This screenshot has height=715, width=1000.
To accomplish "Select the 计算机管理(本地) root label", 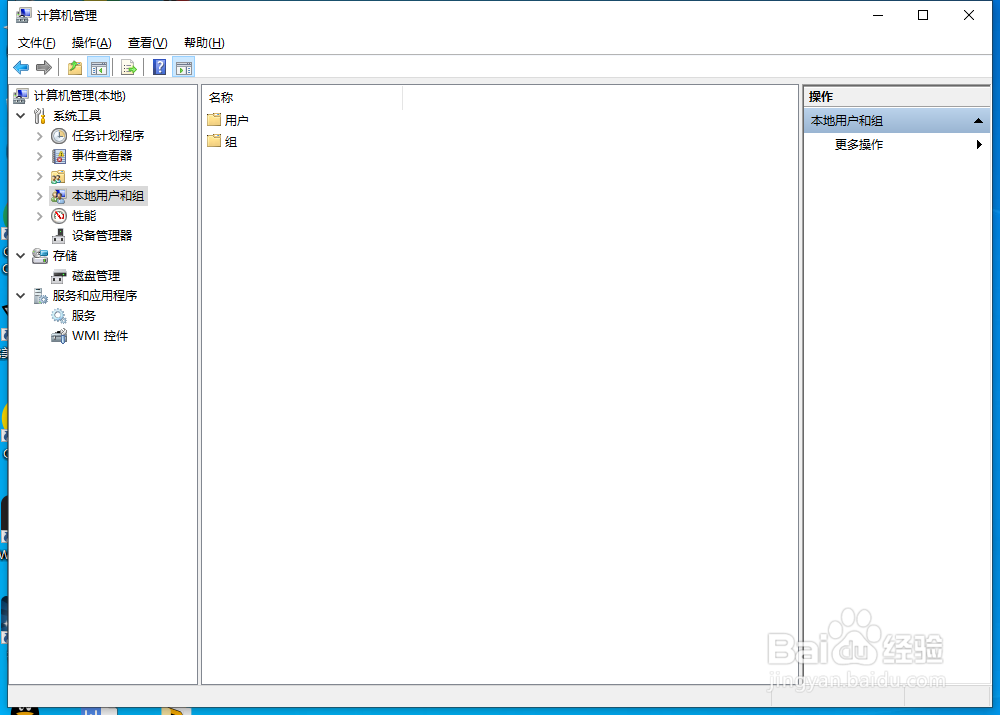I will tap(80, 96).
